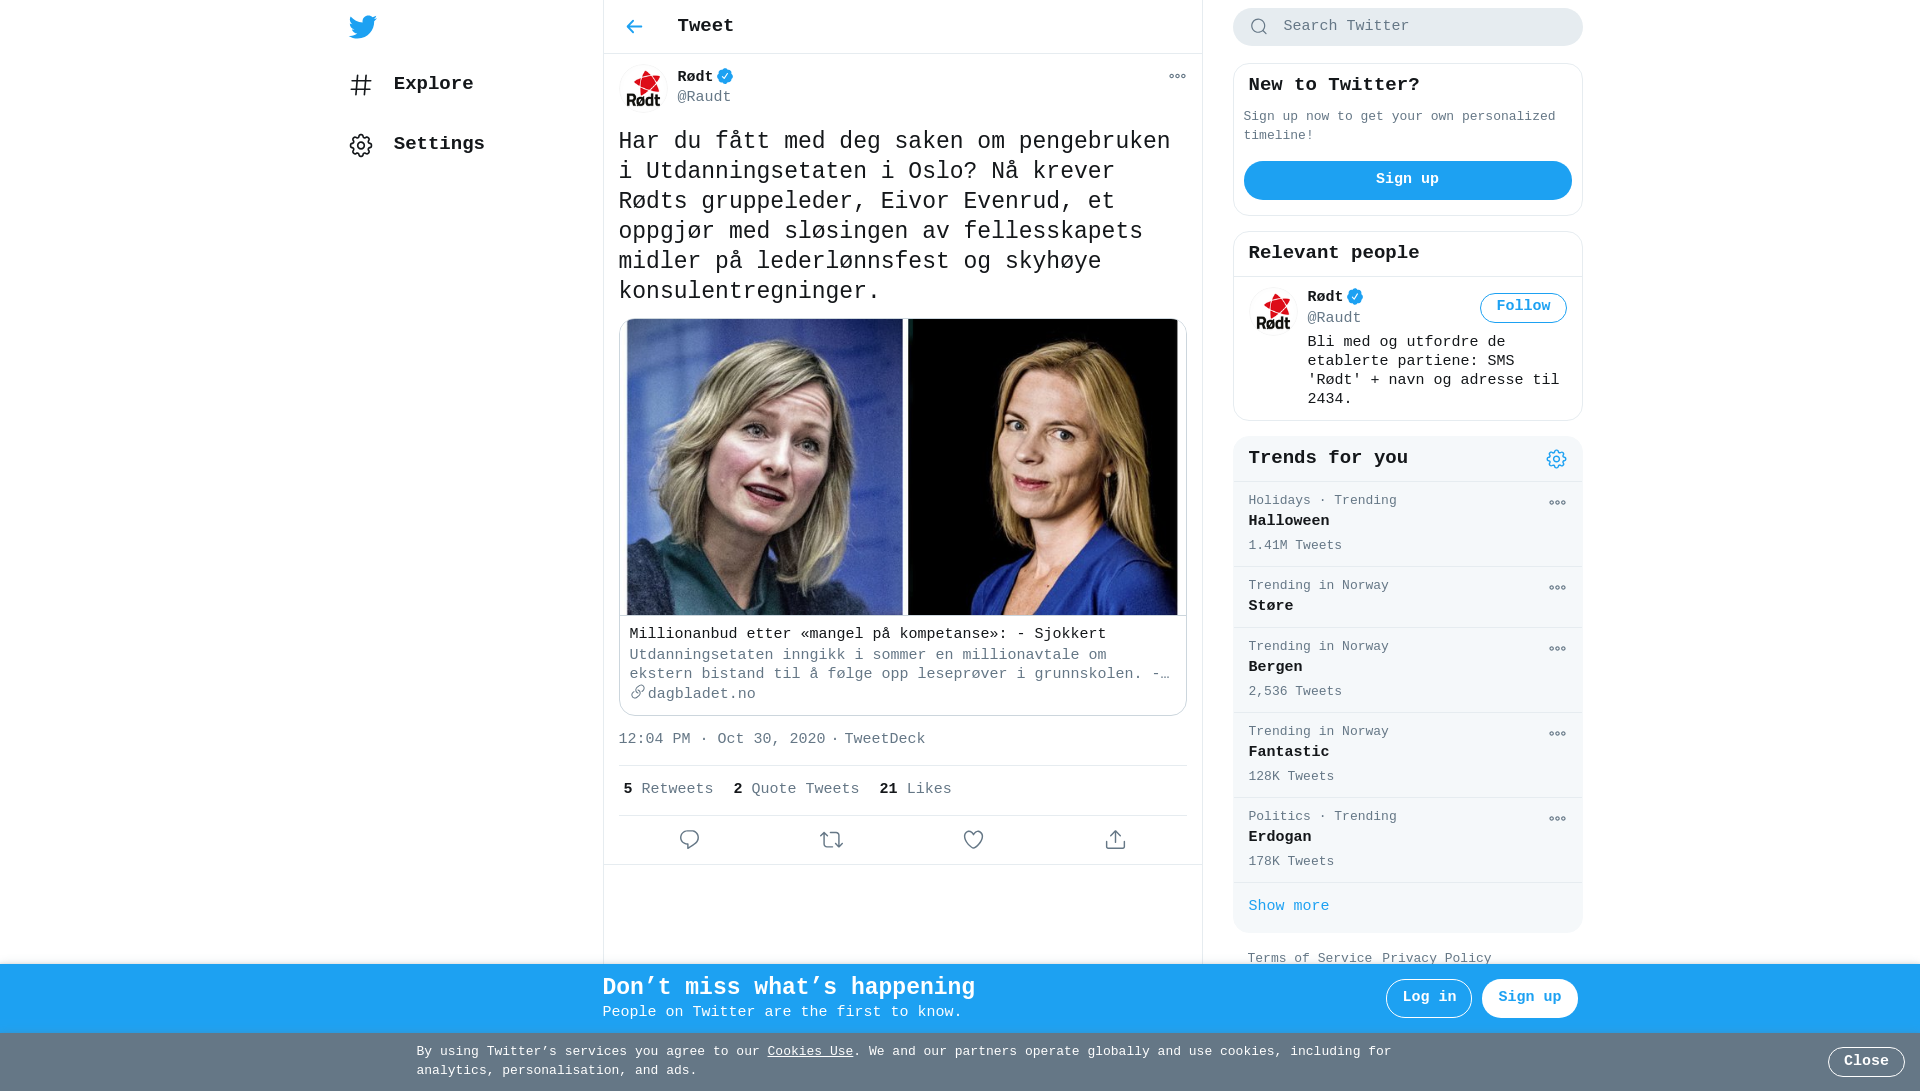Viewport: 1920px width, 1091px height.
Task: Expand options for the Bergen trend
Action: click(x=1557, y=649)
